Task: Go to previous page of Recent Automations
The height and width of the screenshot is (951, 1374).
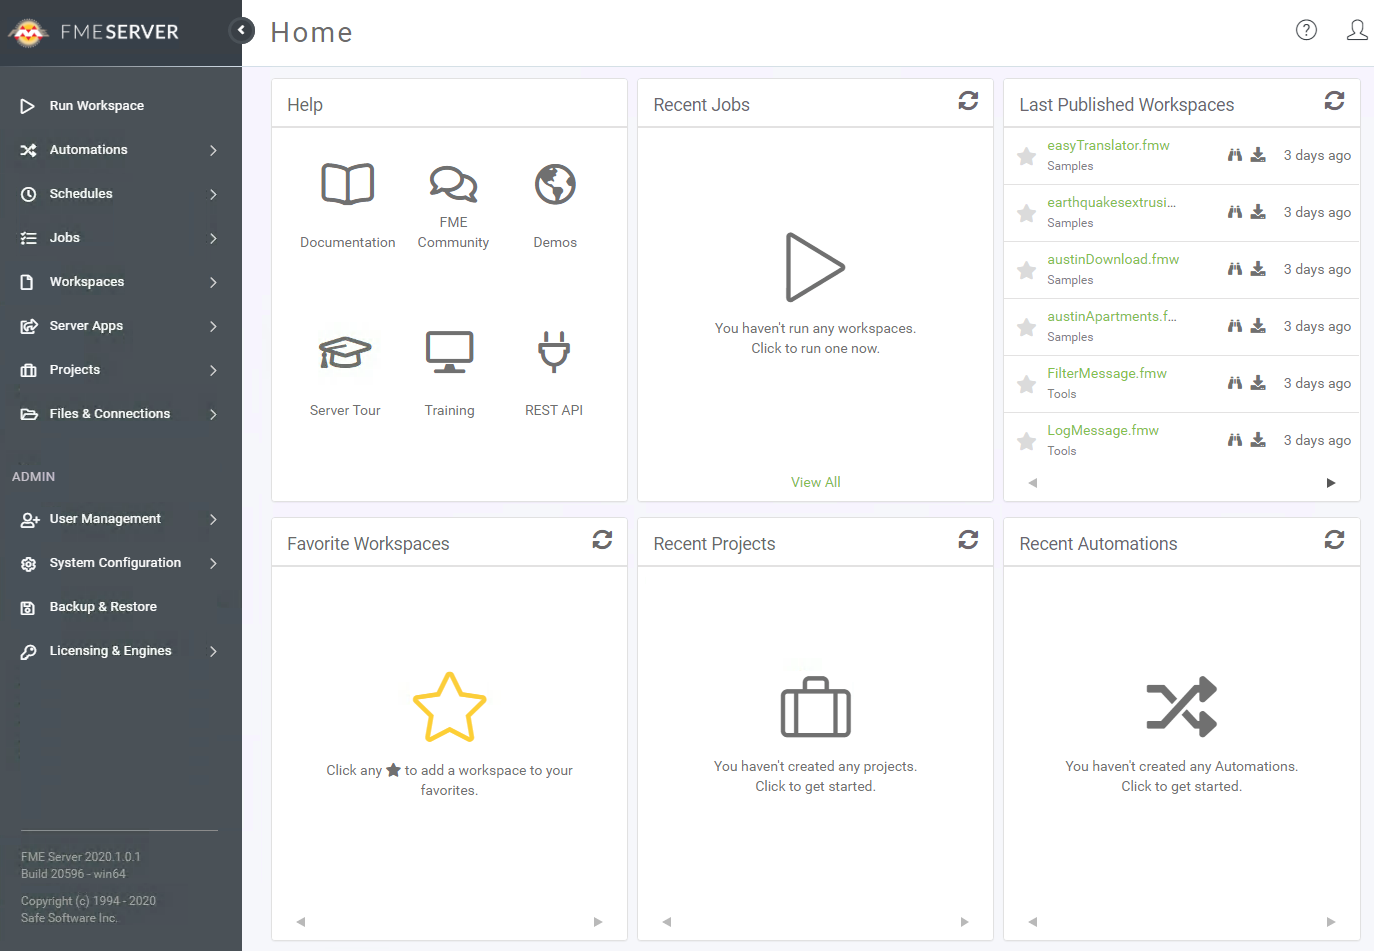Action: coord(1033,922)
